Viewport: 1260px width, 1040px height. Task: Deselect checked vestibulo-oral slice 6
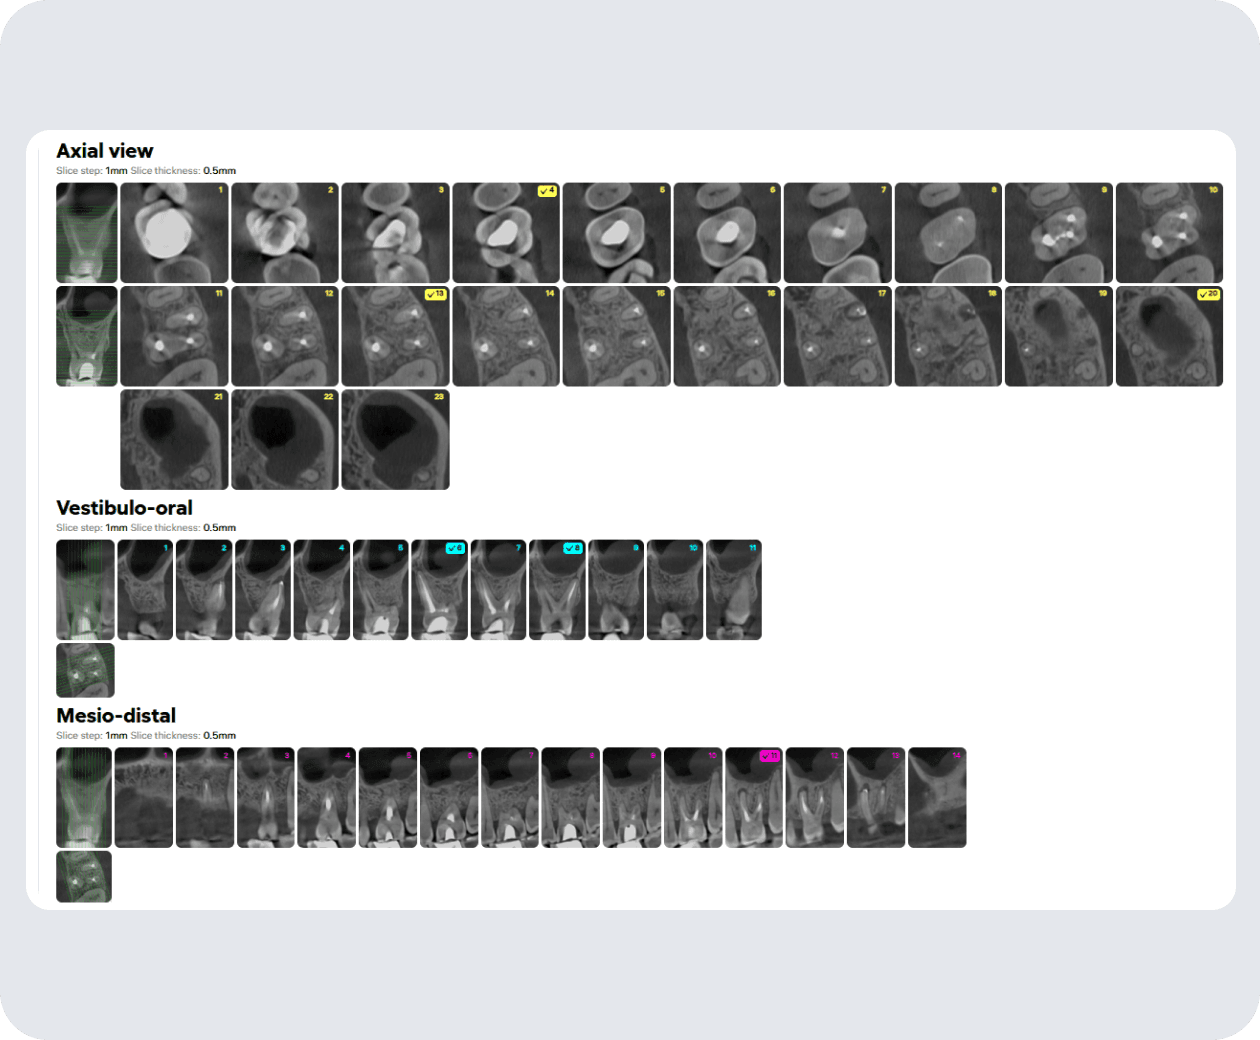[x=455, y=548]
